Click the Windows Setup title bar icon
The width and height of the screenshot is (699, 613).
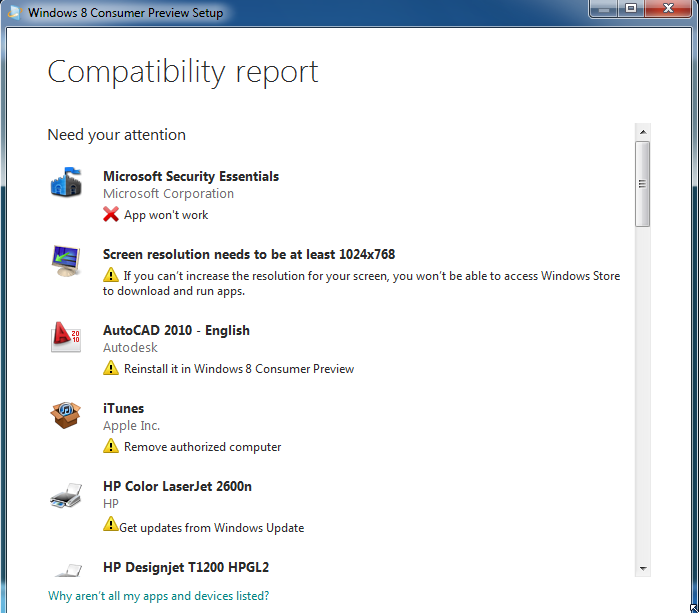click(14, 13)
